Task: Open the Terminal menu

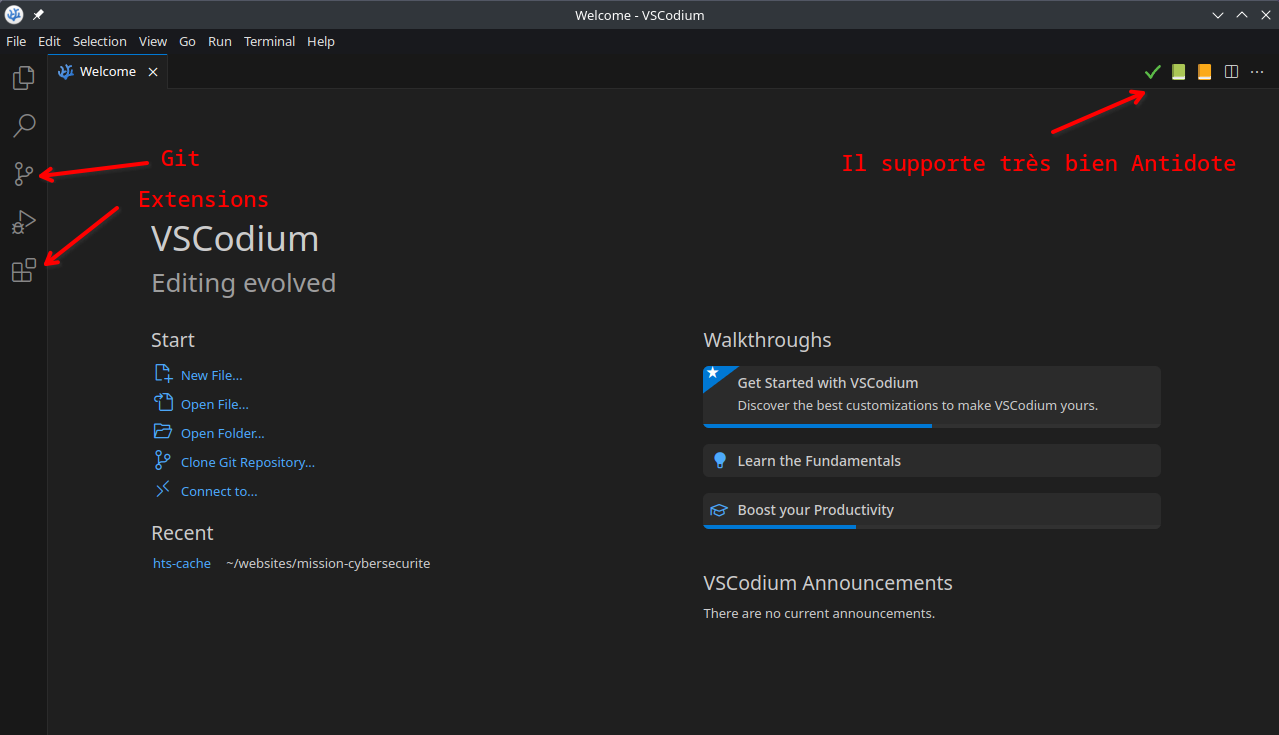Action: click(x=268, y=41)
